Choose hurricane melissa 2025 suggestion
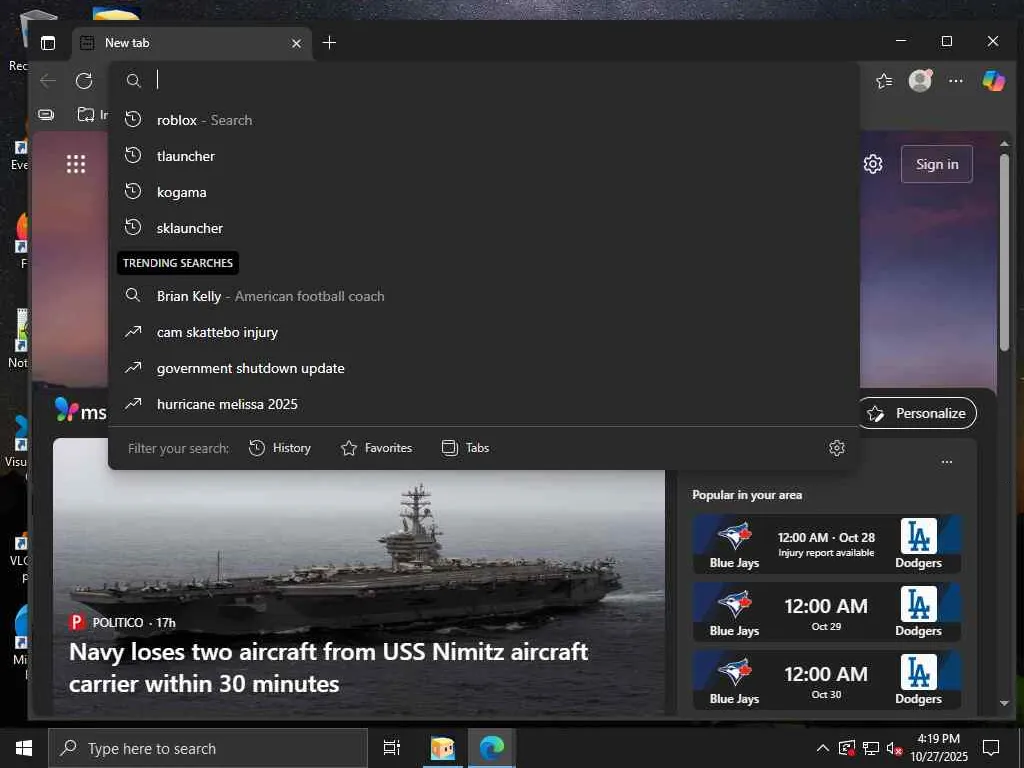The height and width of the screenshot is (768, 1024). [x=483, y=404]
